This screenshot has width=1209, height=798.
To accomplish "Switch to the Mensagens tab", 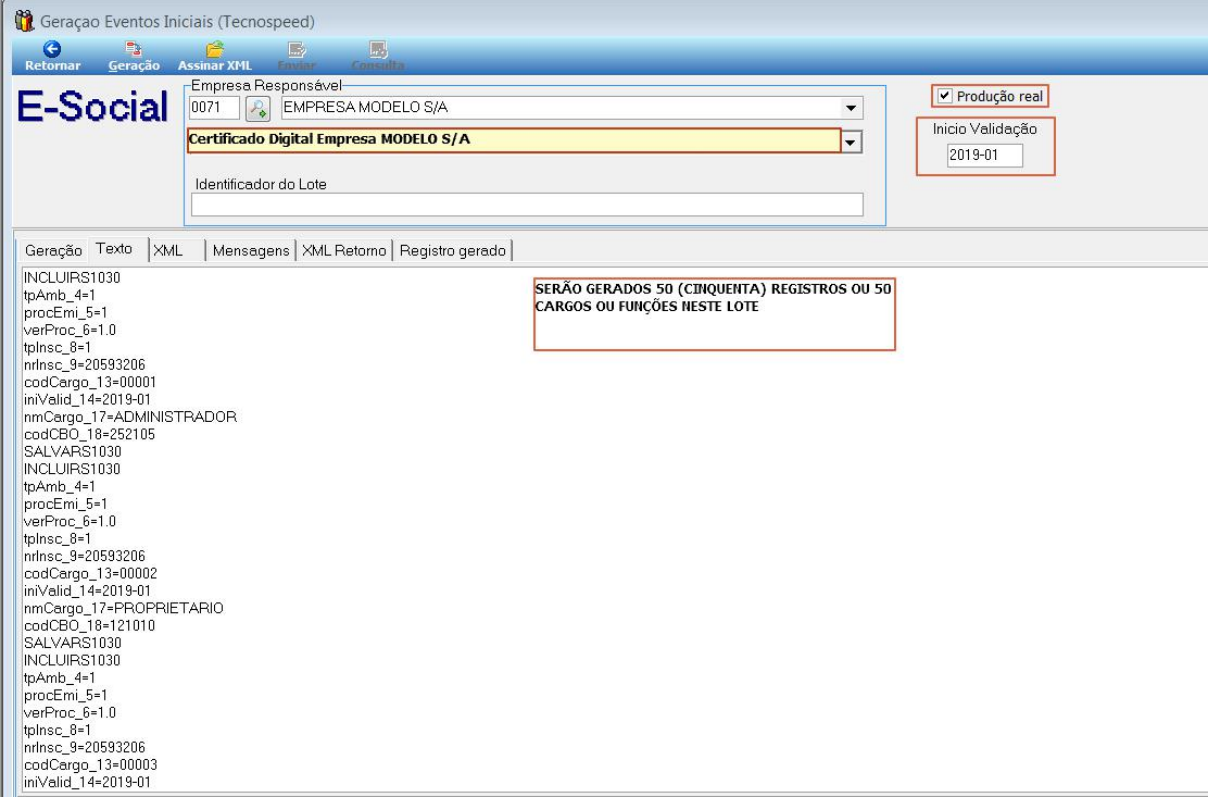I will (251, 250).
